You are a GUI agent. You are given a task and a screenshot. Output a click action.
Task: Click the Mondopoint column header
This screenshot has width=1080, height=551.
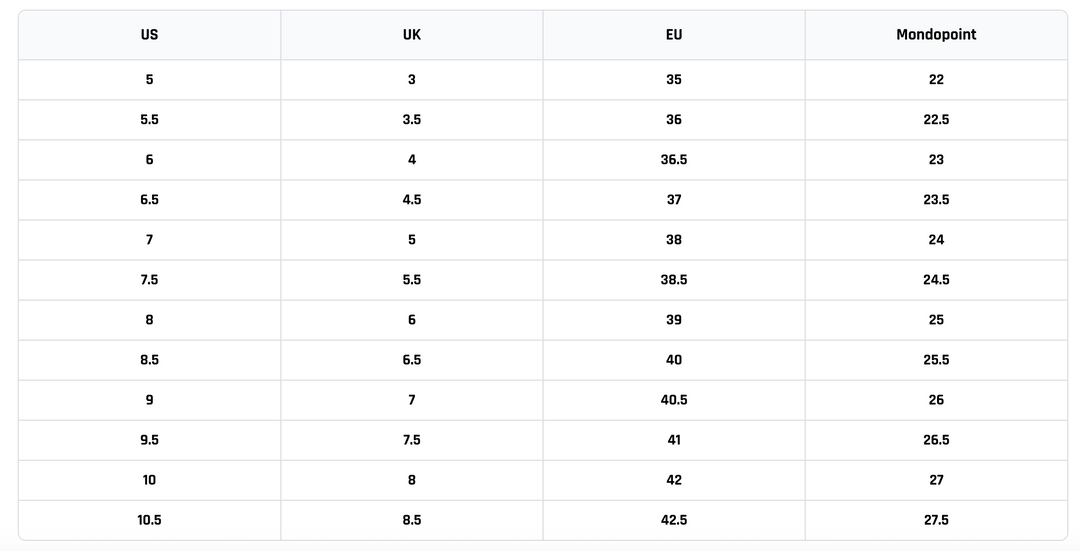point(936,35)
